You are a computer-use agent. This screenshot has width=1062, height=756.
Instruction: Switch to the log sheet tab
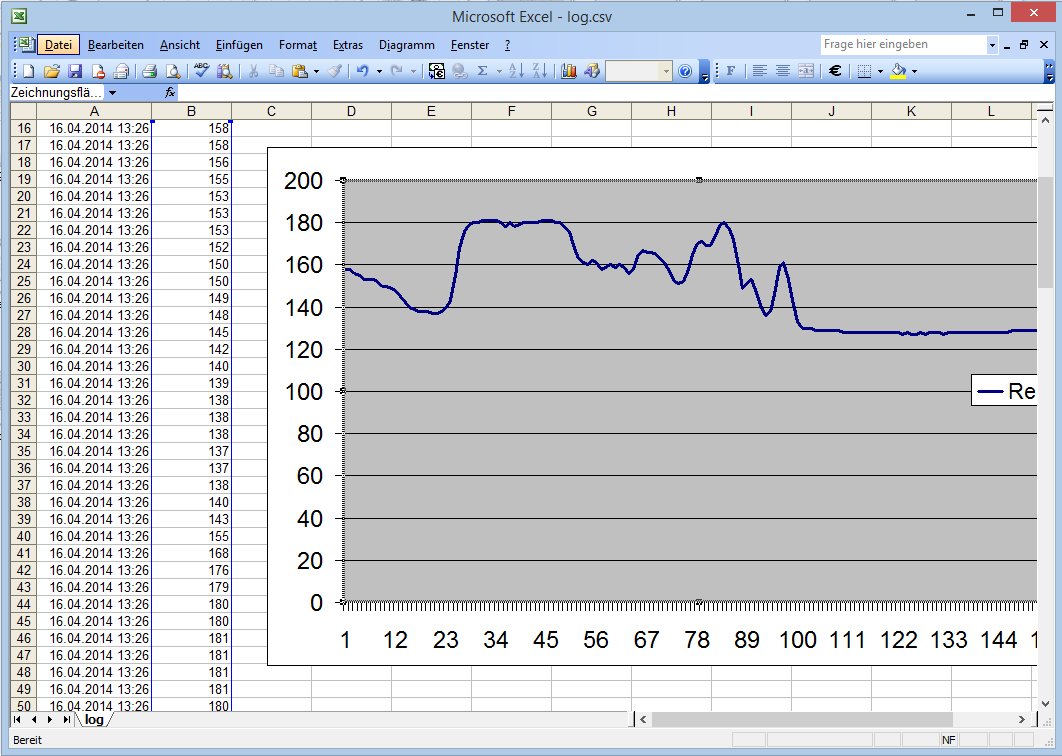pos(94,719)
